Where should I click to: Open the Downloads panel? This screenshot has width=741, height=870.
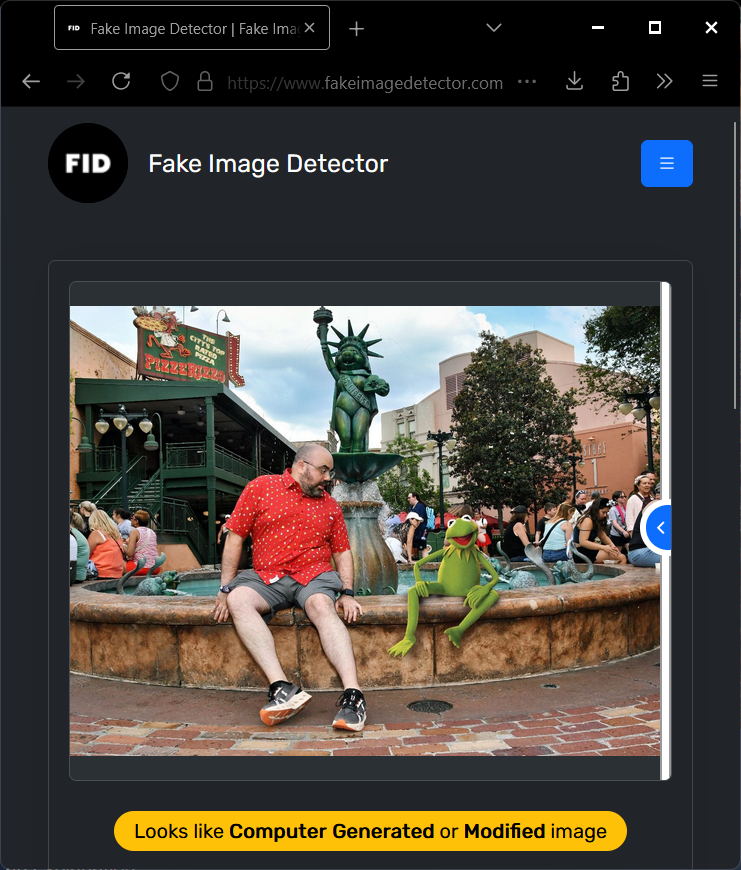coord(574,82)
